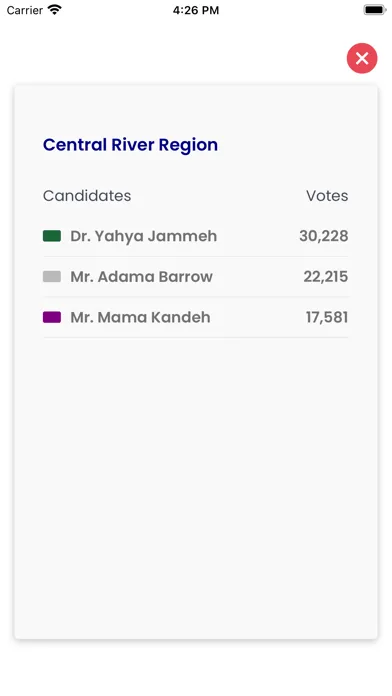Select the Mr. Adama Barrow row
The image size is (392, 696).
point(196,277)
